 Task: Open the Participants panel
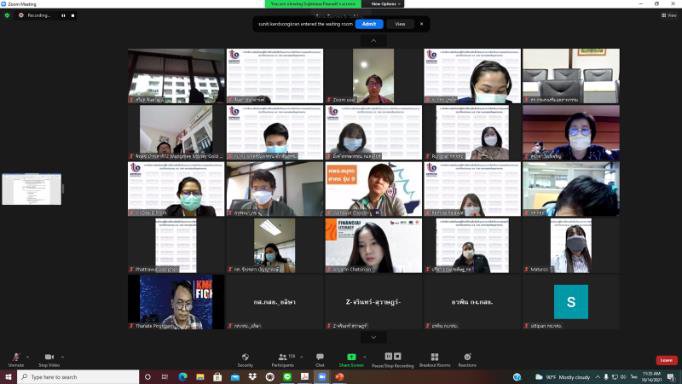click(x=284, y=359)
